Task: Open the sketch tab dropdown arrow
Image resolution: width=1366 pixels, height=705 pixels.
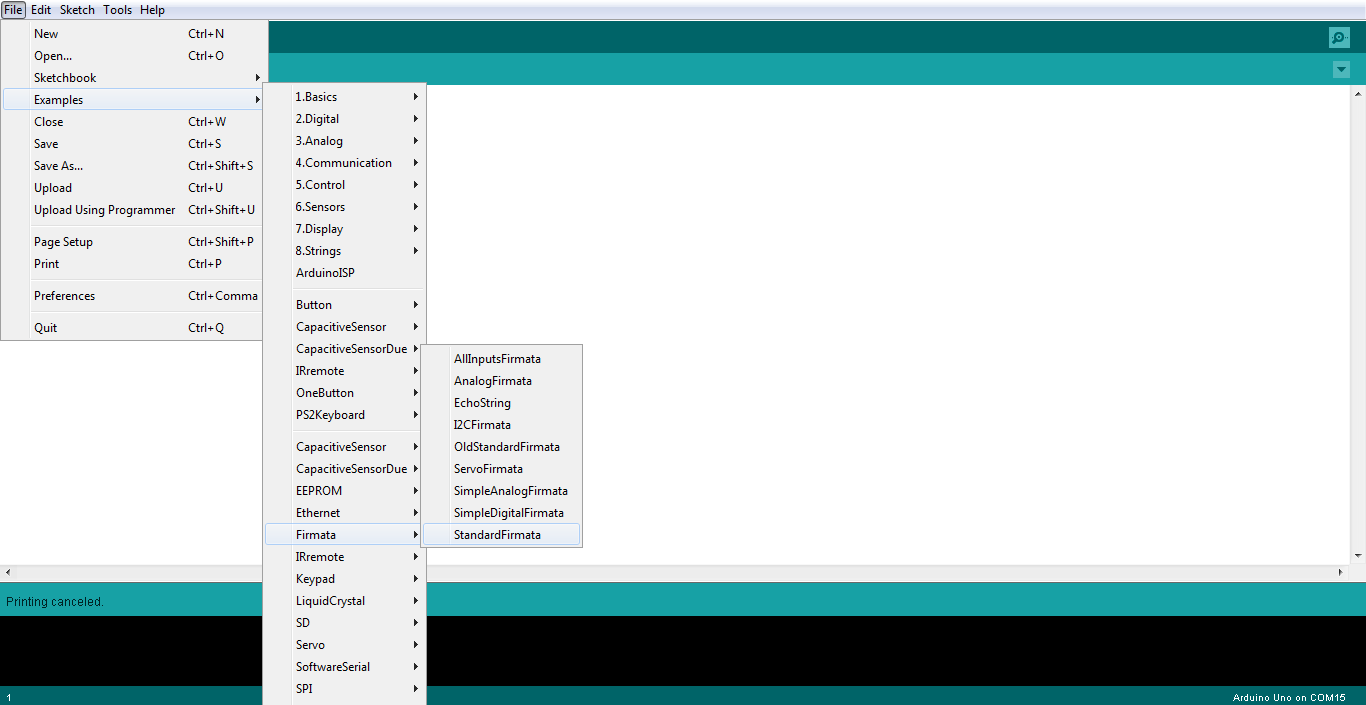Action: coord(1341,70)
